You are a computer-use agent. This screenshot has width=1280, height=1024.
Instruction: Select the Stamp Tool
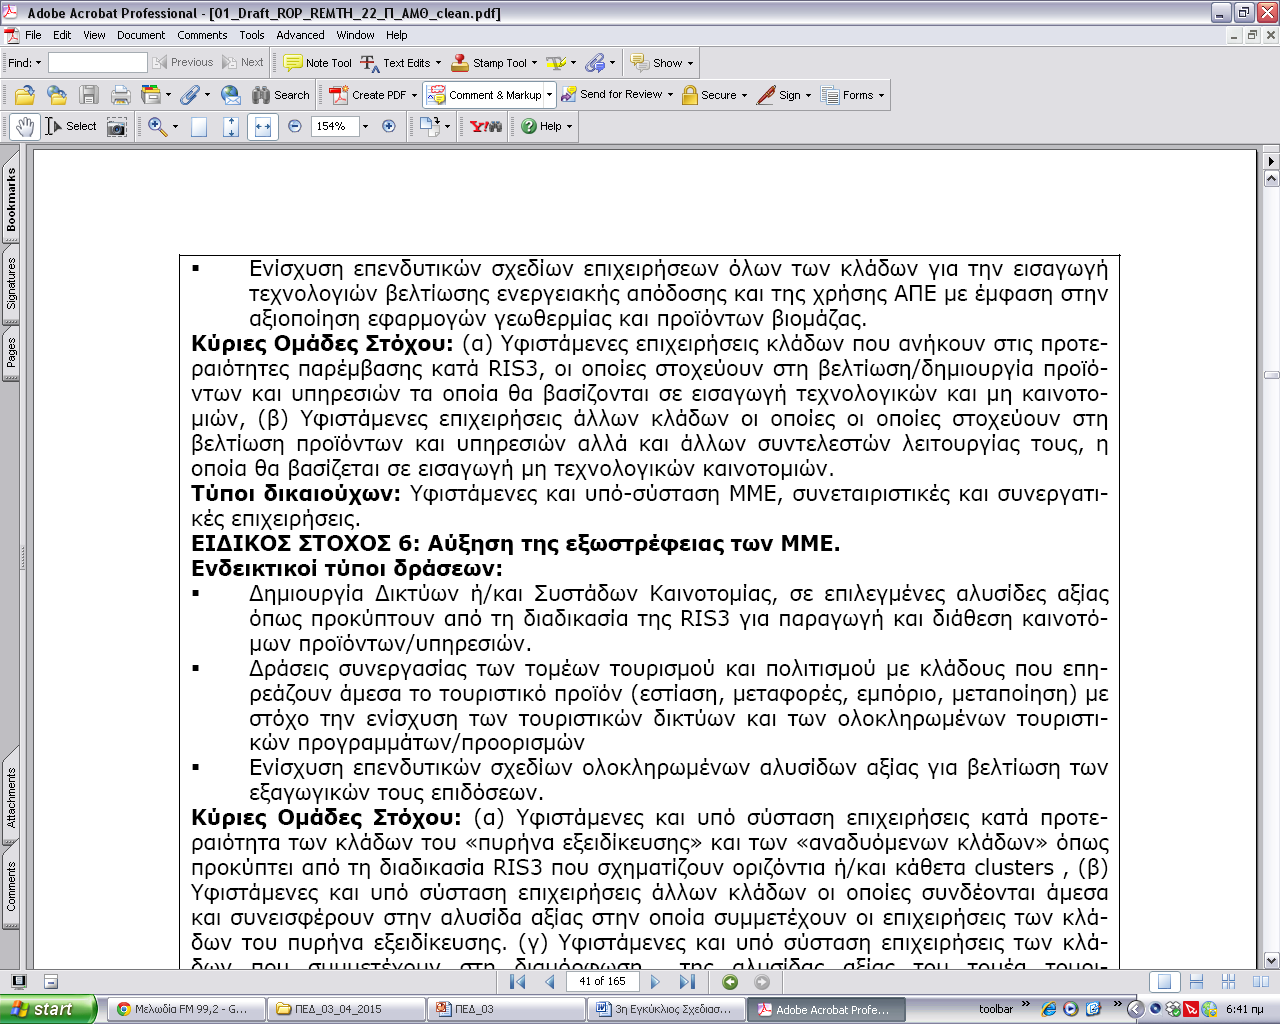pos(489,63)
